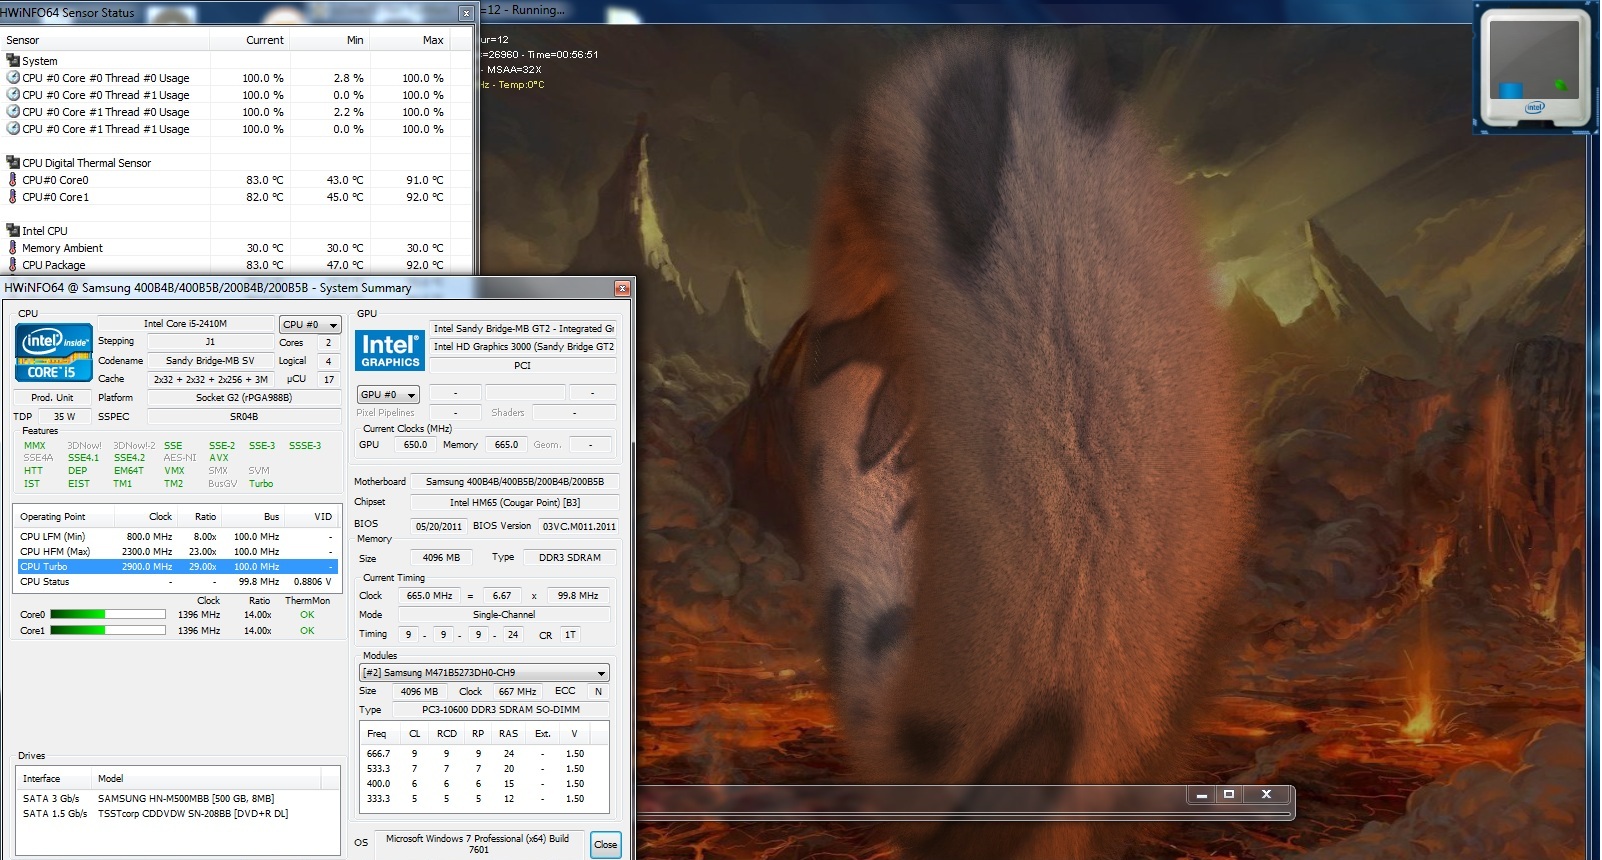Click the Sandy Bridge-MB SV codename field

[x=210, y=360]
